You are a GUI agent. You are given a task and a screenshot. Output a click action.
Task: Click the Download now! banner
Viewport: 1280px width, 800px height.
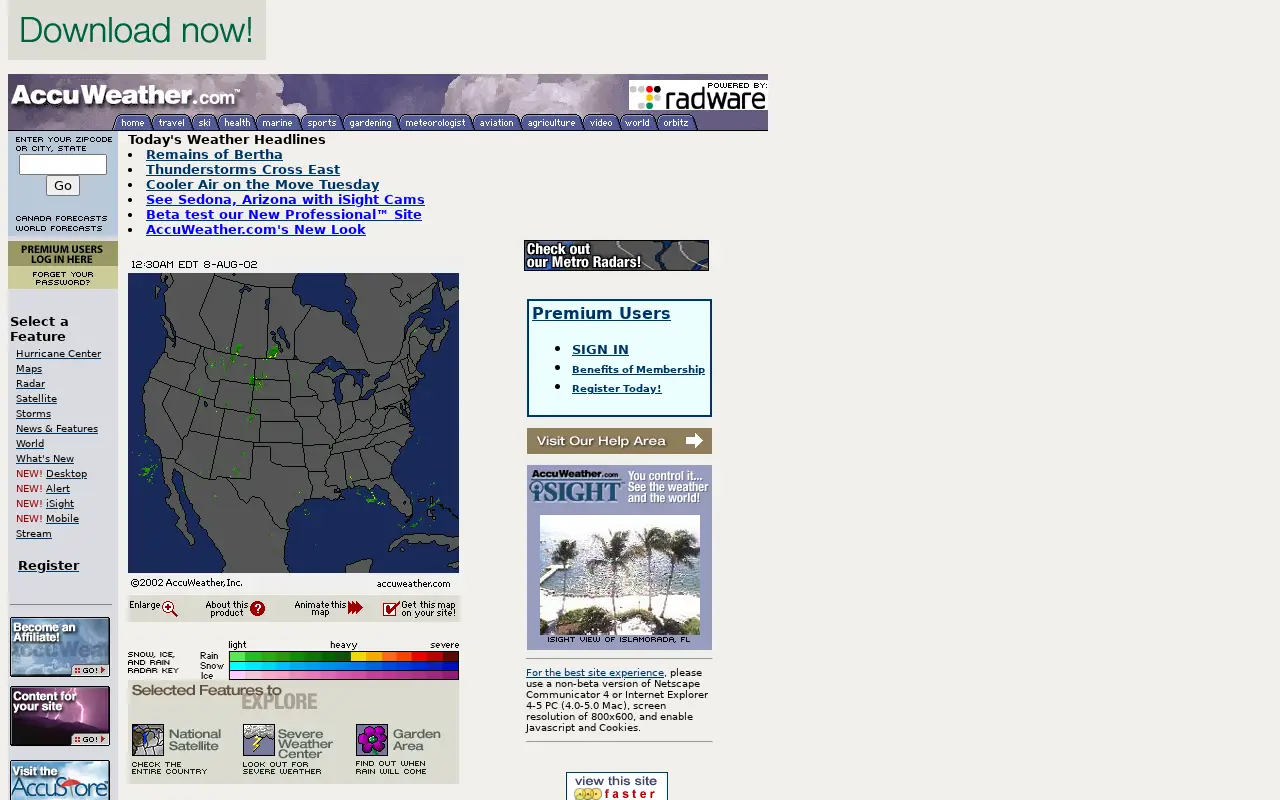[x=137, y=30]
